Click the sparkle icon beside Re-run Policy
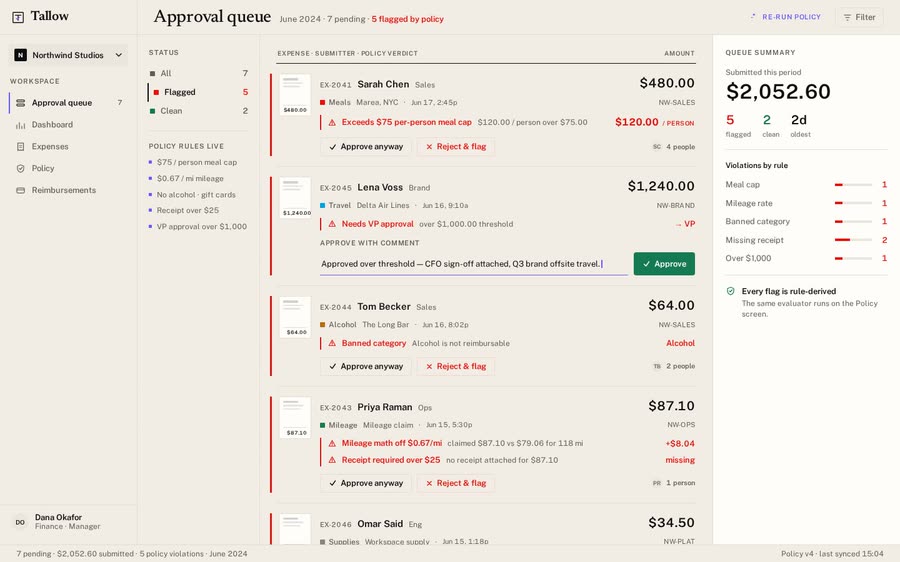 pyautogui.click(x=753, y=17)
